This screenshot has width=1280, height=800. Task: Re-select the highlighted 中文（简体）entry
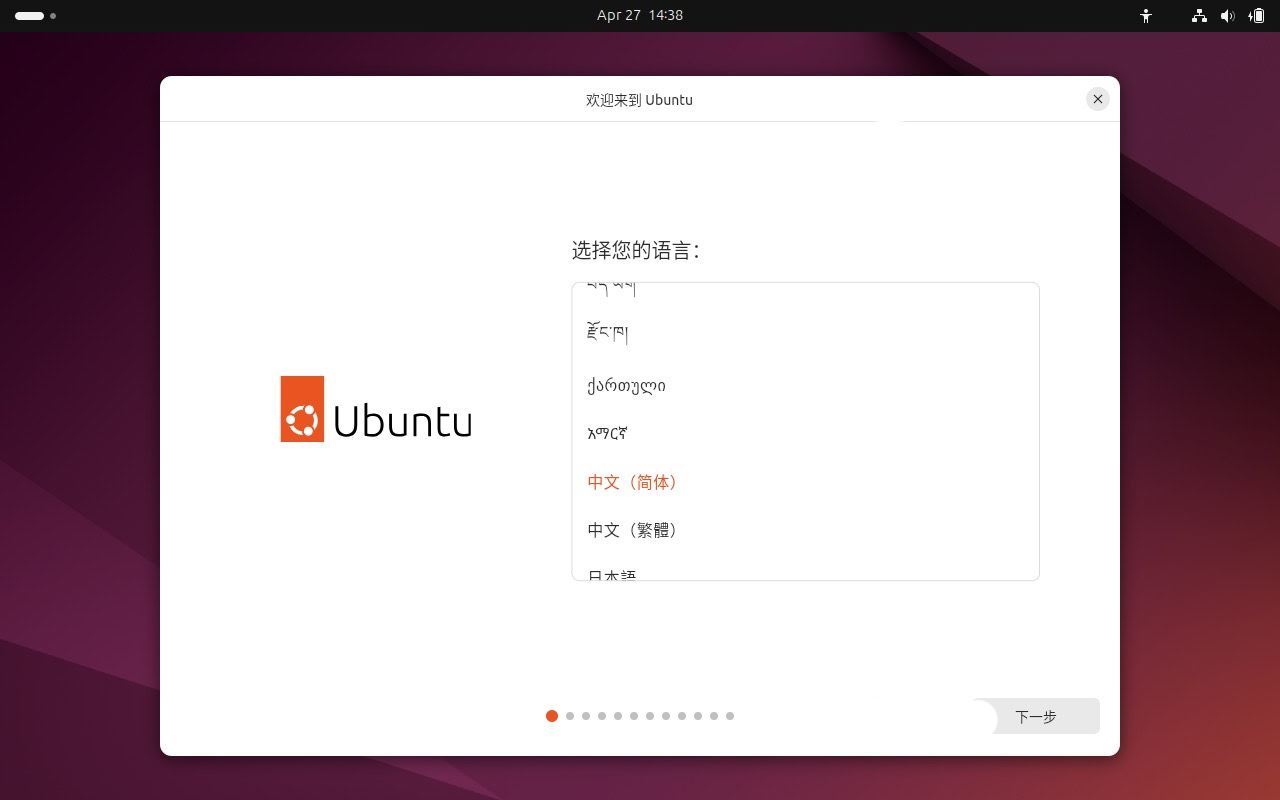coord(632,482)
